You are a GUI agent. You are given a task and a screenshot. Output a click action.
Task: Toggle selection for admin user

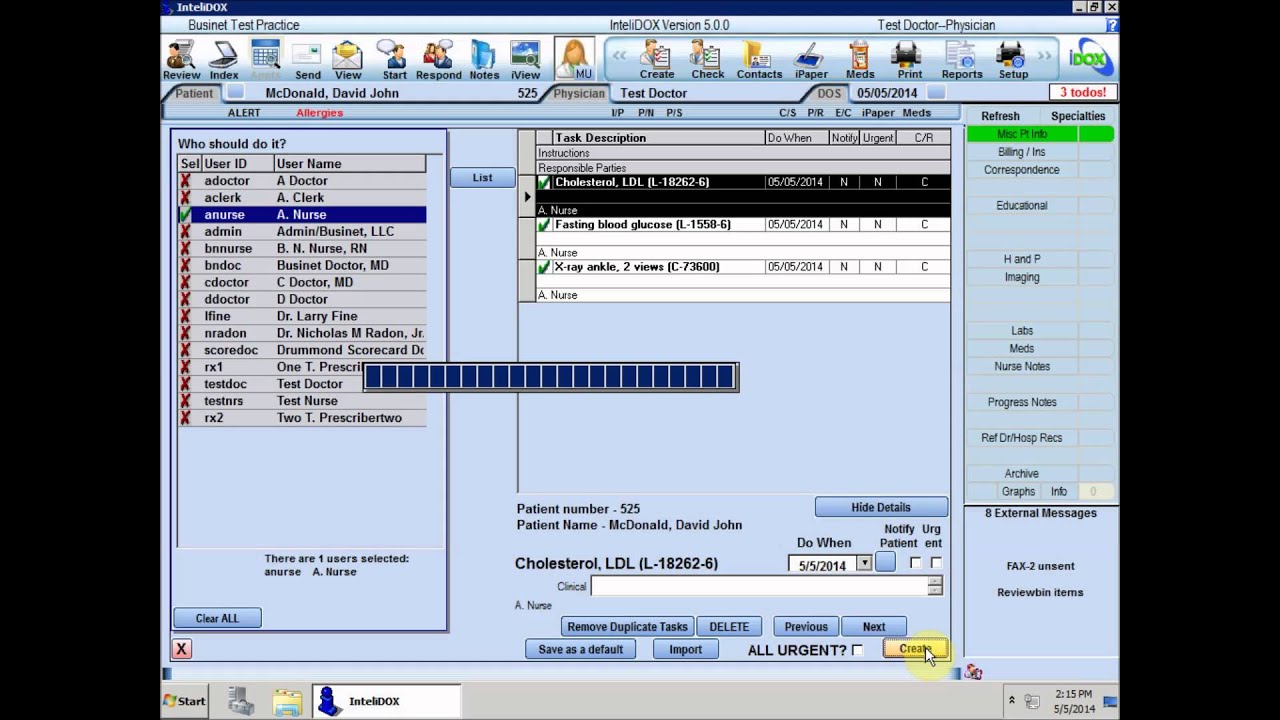185,232
